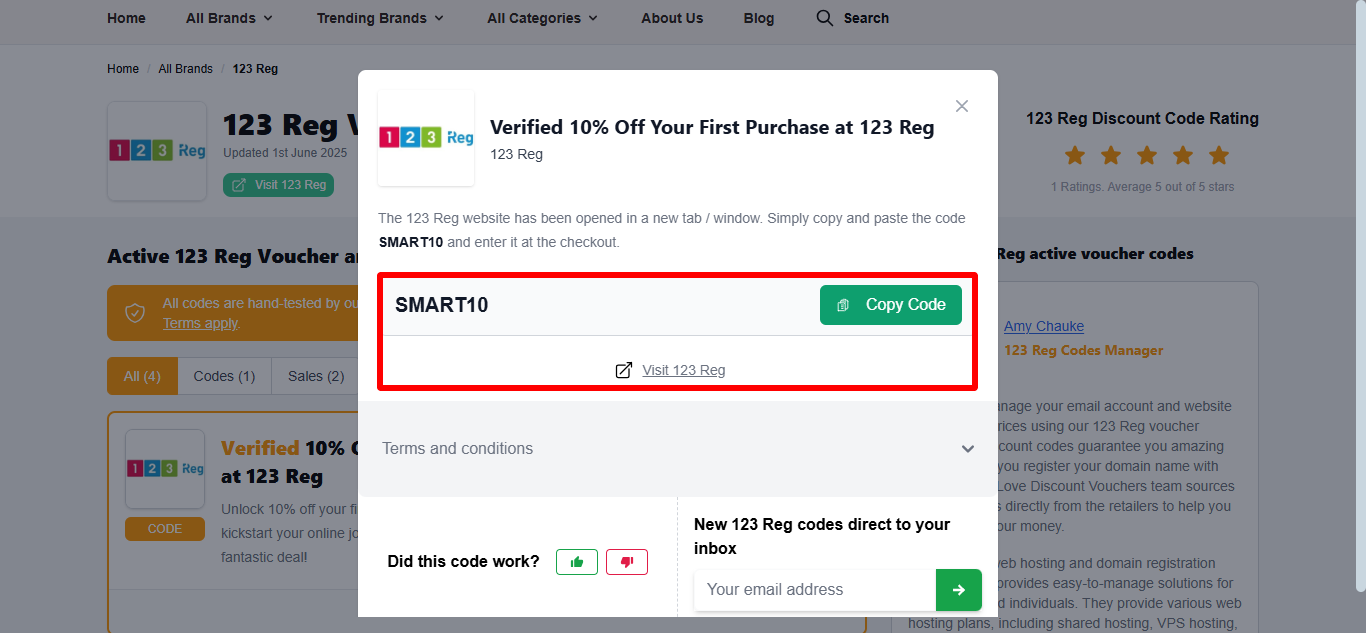Open the Amy Chauke author link
The height and width of the screenshot is (633, 1366).
coord(1043,326)
